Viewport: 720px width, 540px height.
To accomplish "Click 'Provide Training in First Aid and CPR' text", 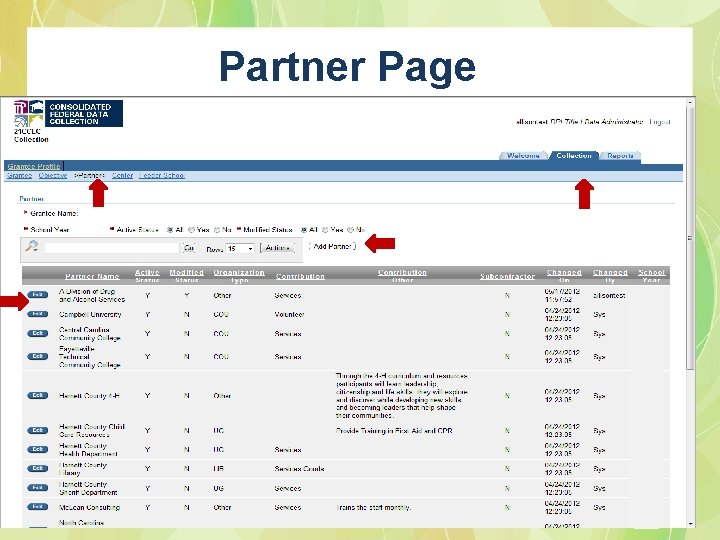I will click(x=394, y=431).
